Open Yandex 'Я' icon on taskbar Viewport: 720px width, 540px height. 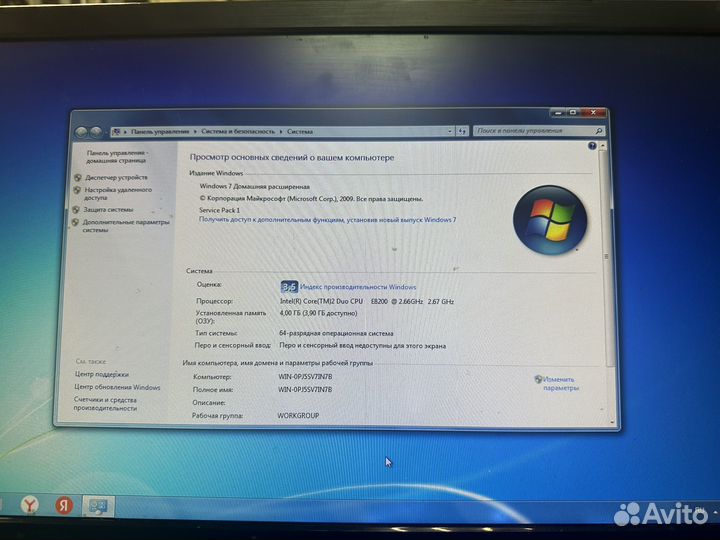pyautogui.click(x=64, y=506)
